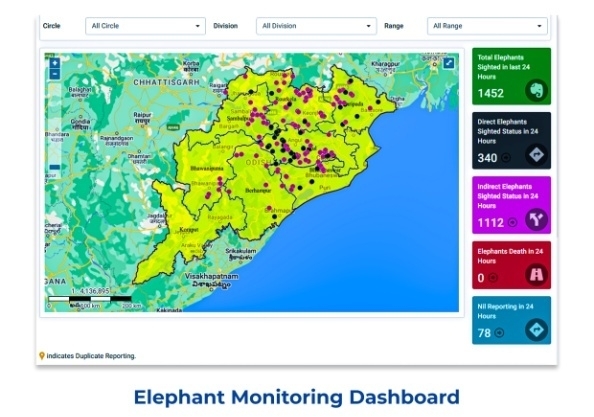
Task: Click the Raipur city label on the map
Action: [142, 115]
